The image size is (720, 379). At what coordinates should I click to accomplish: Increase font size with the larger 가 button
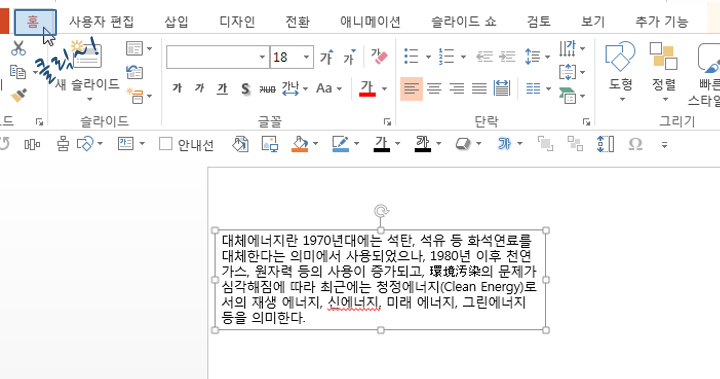(x=326, y=57)
